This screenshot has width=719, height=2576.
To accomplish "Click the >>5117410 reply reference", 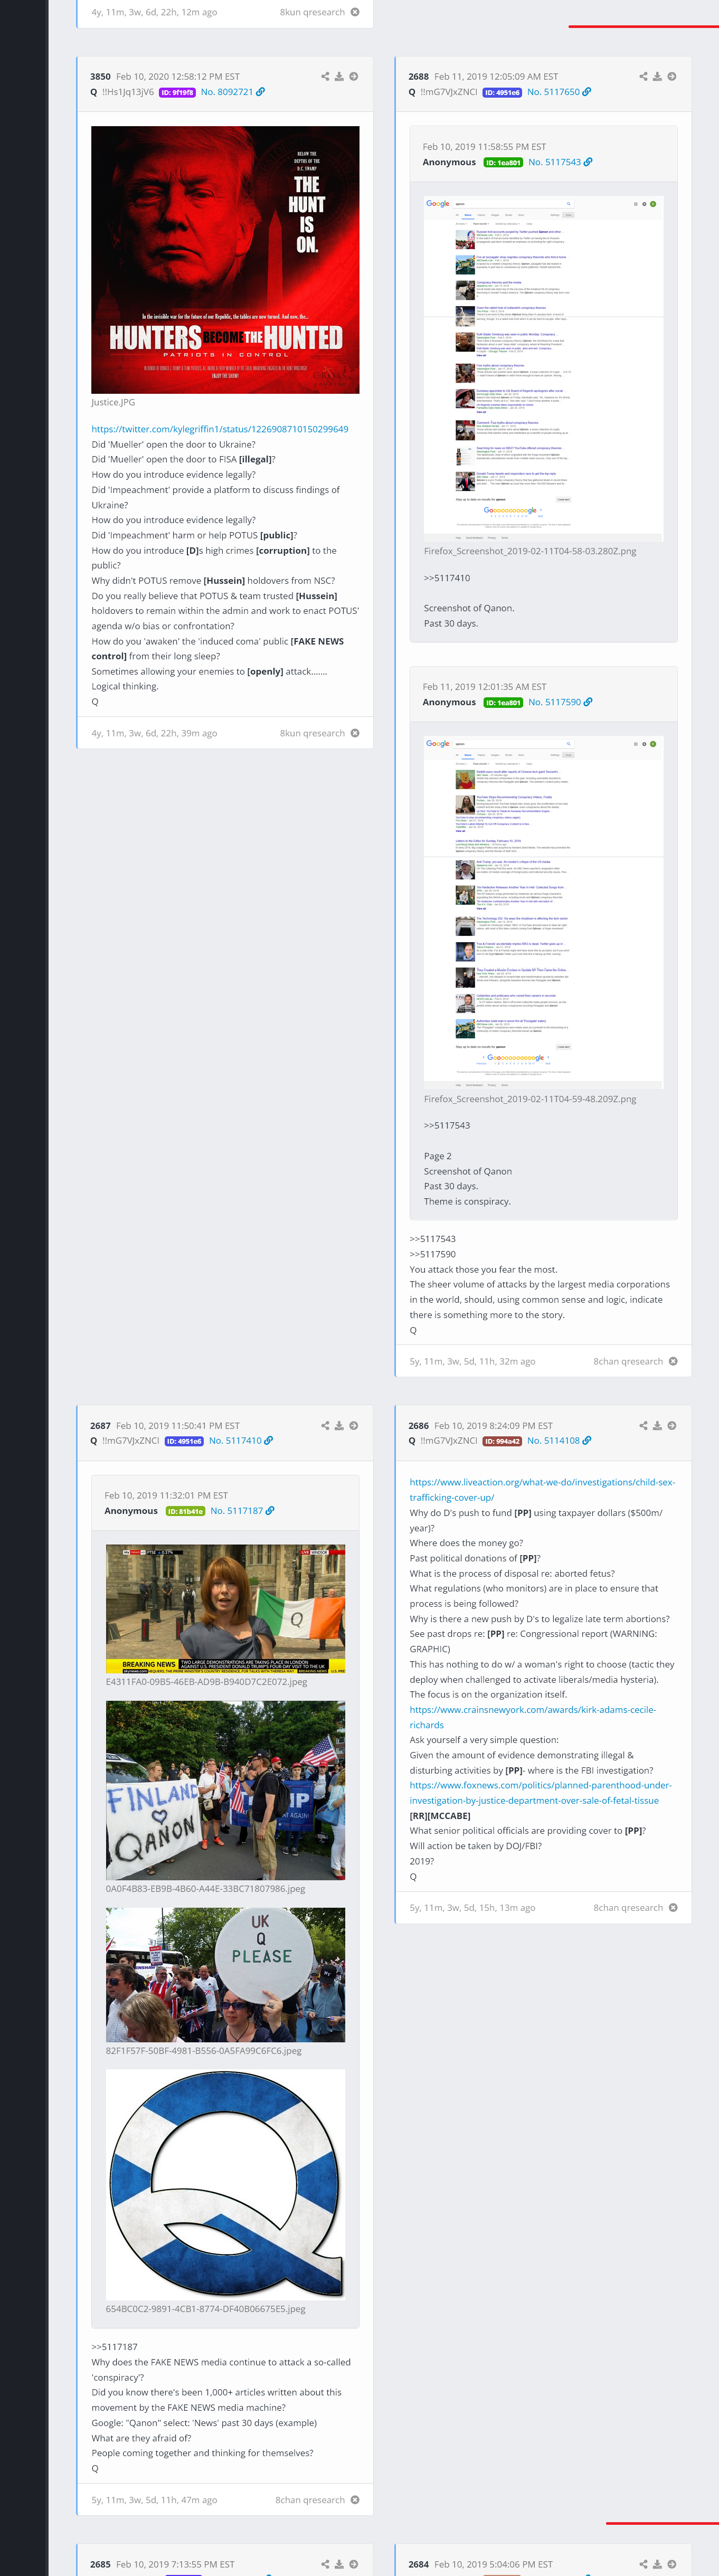I will (x=446, y=578).
